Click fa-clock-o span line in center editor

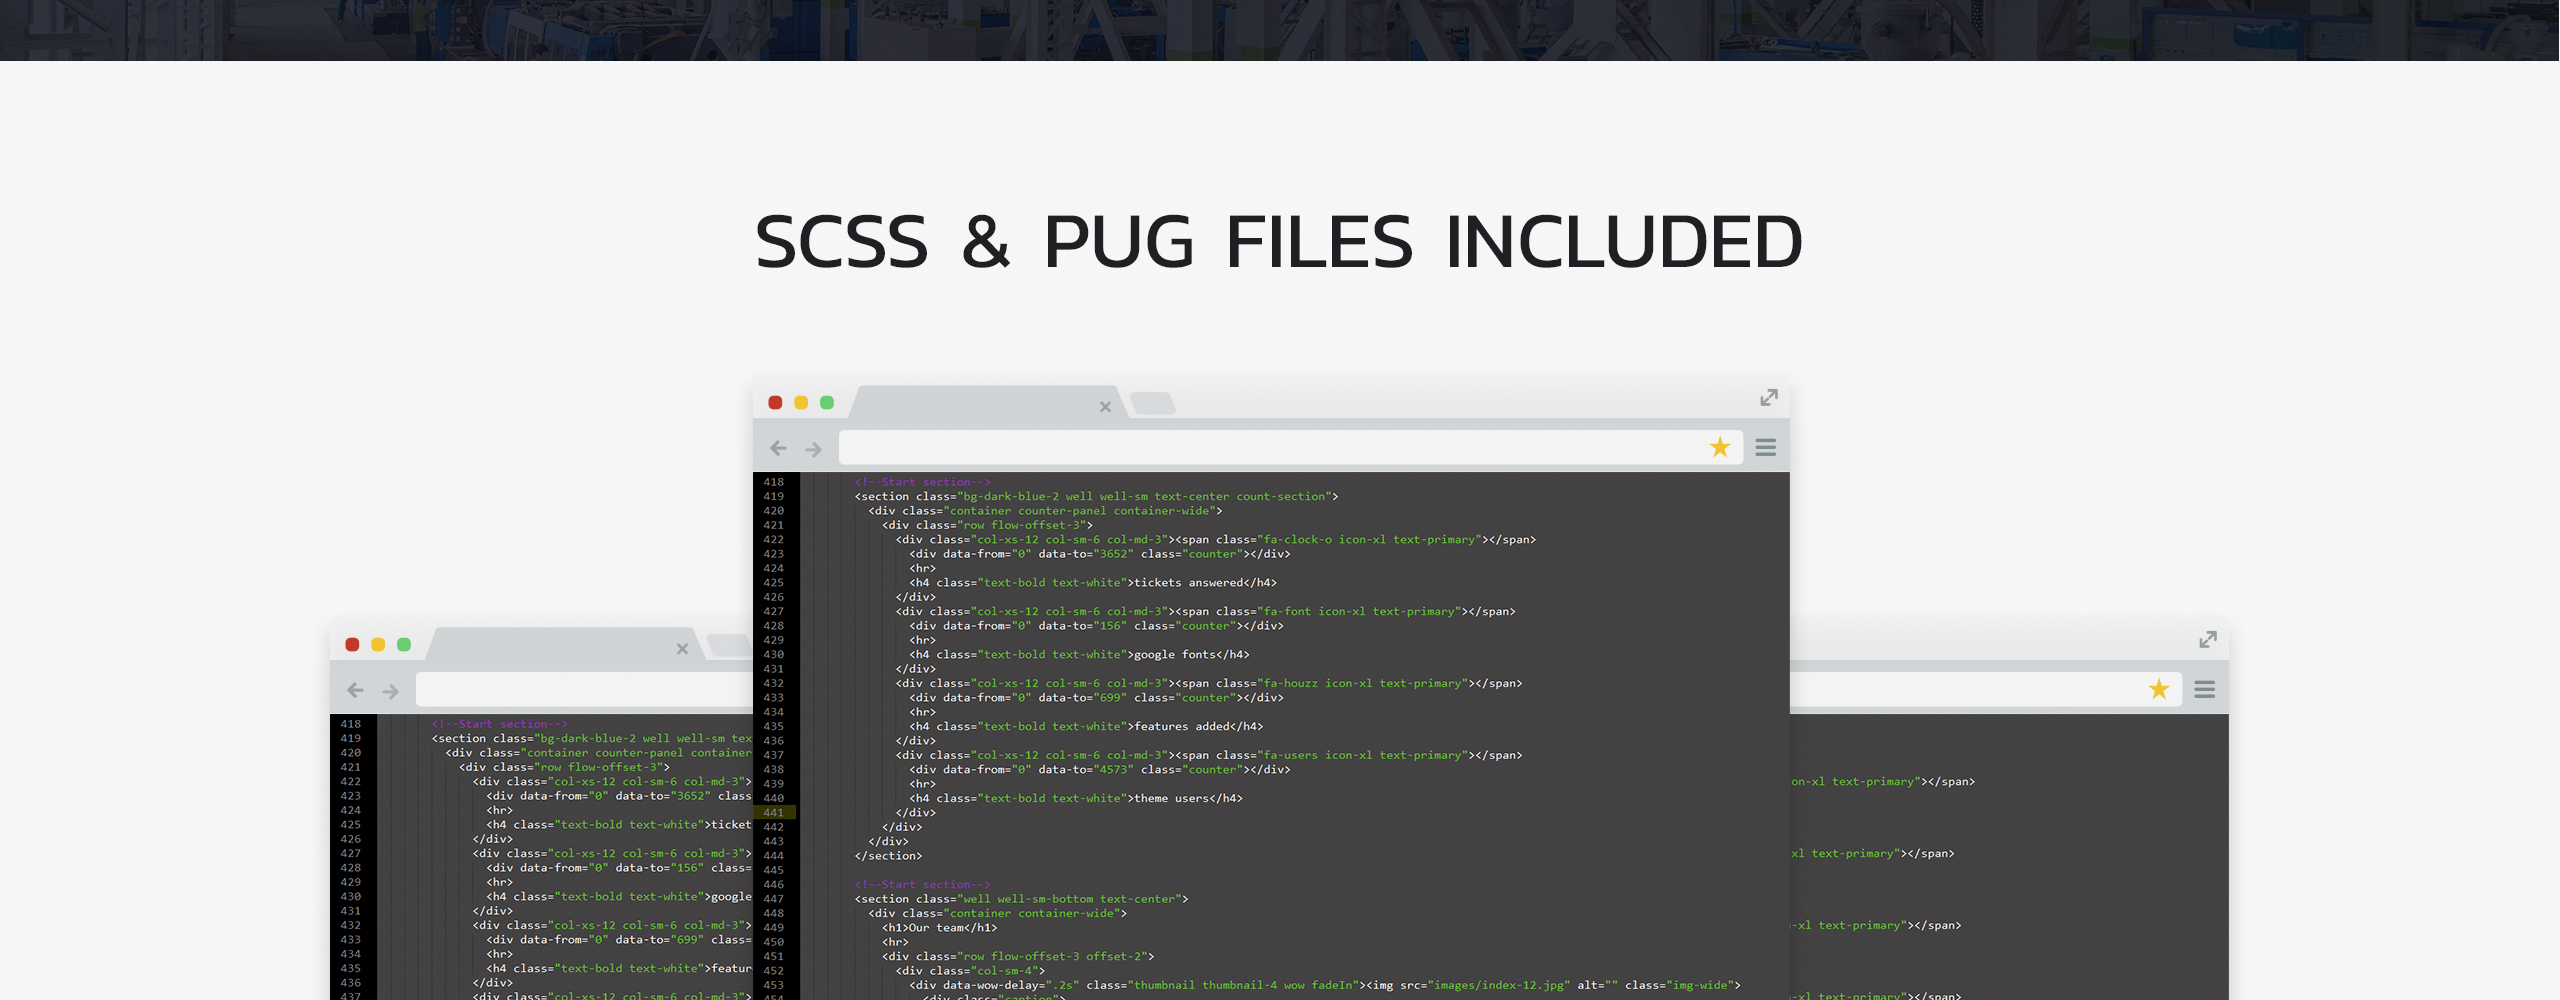[x=1216, y=540]
